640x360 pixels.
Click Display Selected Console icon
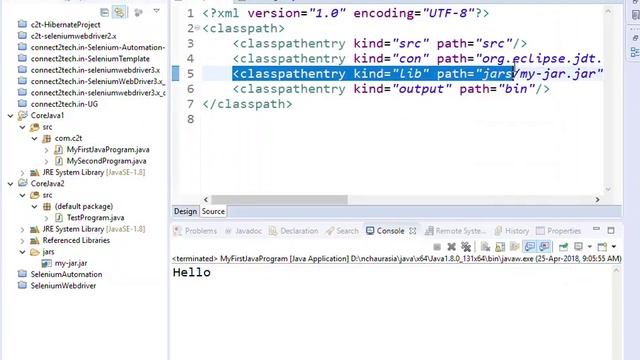pos(578,246)
